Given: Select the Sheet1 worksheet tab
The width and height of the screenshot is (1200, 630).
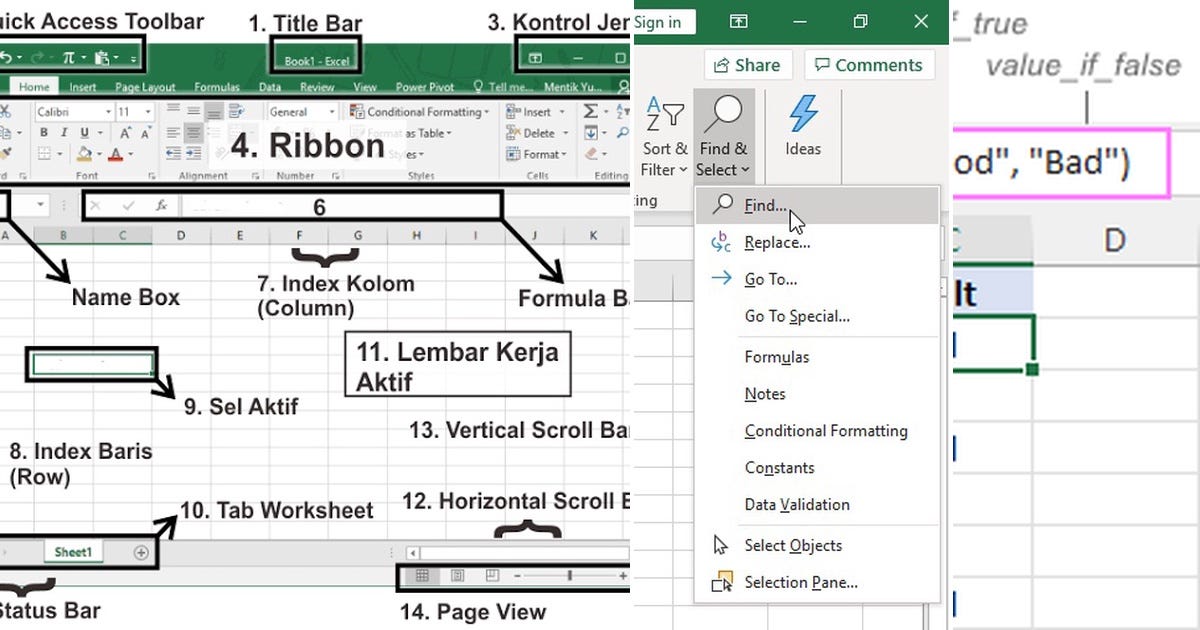Looking at the screenshot, I should 72,551.
